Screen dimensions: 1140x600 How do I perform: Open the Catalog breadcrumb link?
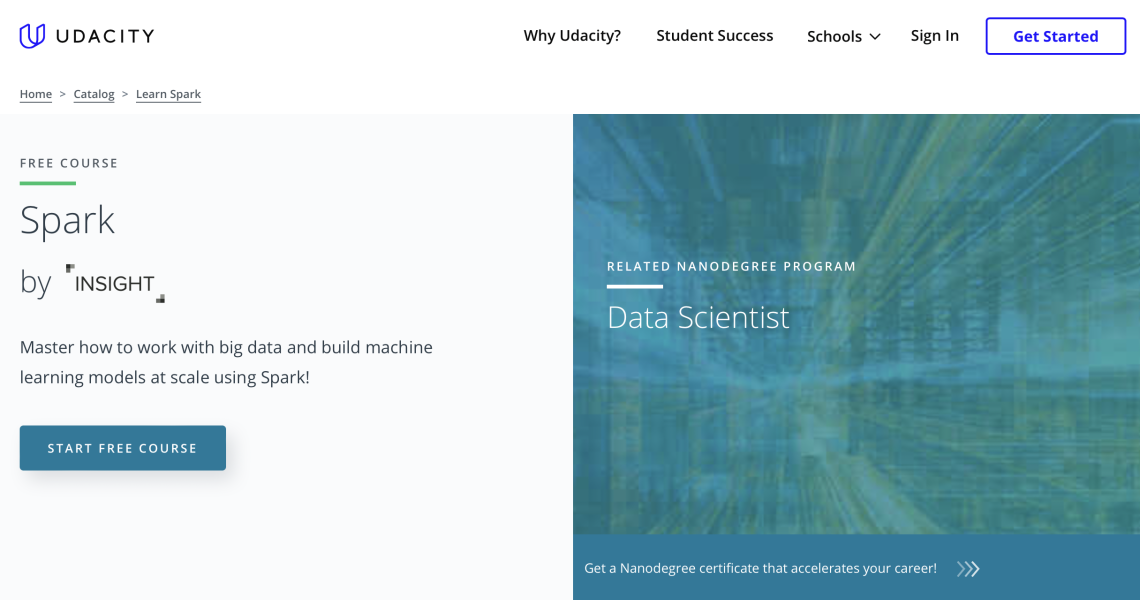[x=94, y=94]
